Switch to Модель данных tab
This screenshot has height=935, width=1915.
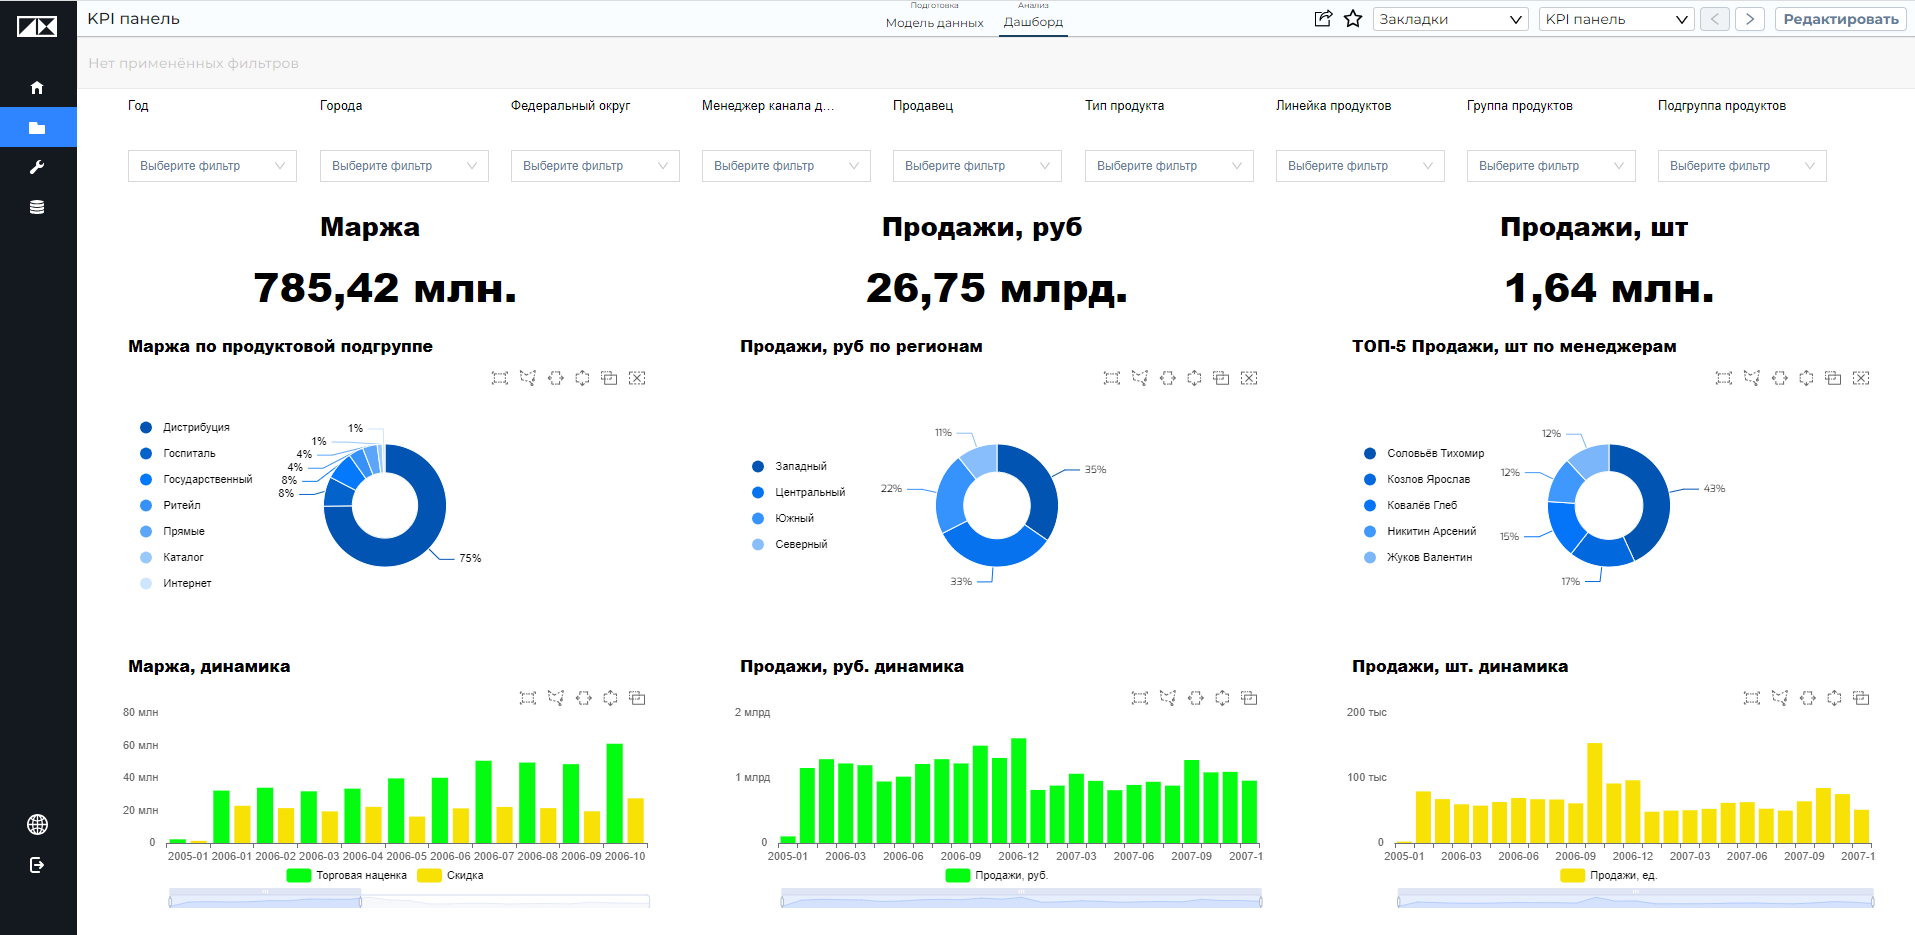click(x=934, y=22)
